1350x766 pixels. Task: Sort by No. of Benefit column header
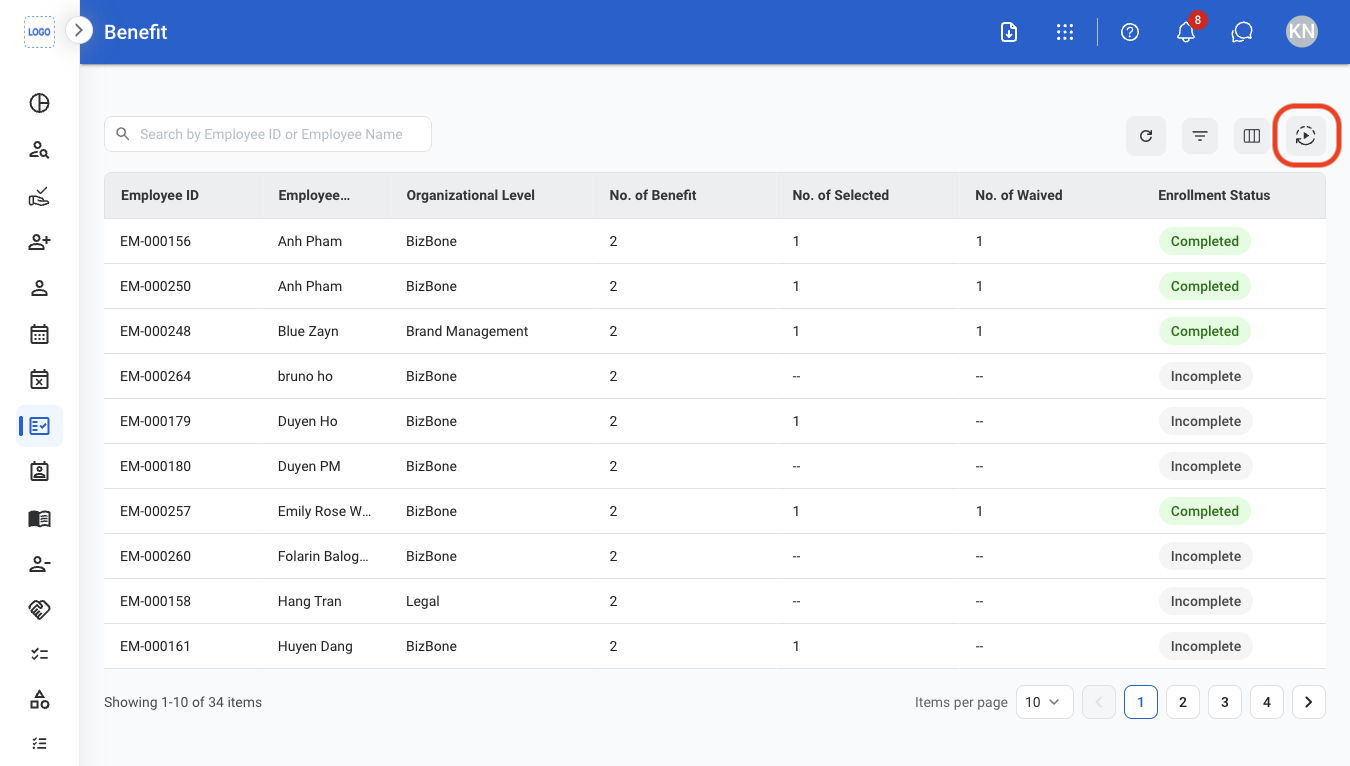(x=653, y=195)
